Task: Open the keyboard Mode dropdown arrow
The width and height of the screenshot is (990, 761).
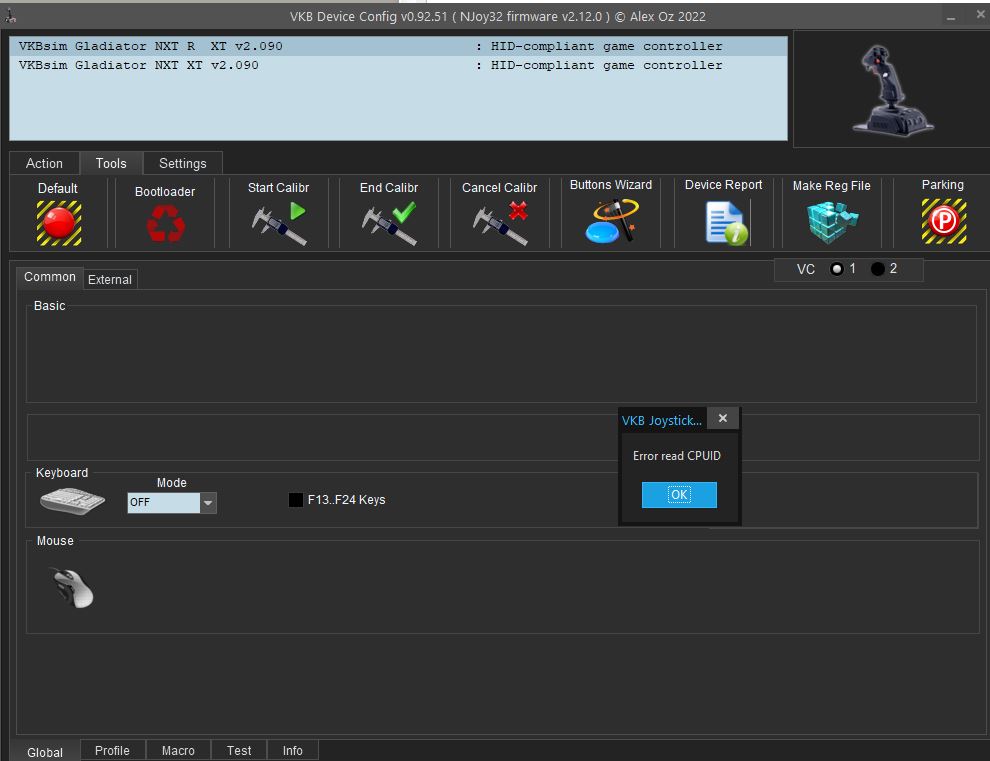Action: pyautogui.click(x=208, y=503)
